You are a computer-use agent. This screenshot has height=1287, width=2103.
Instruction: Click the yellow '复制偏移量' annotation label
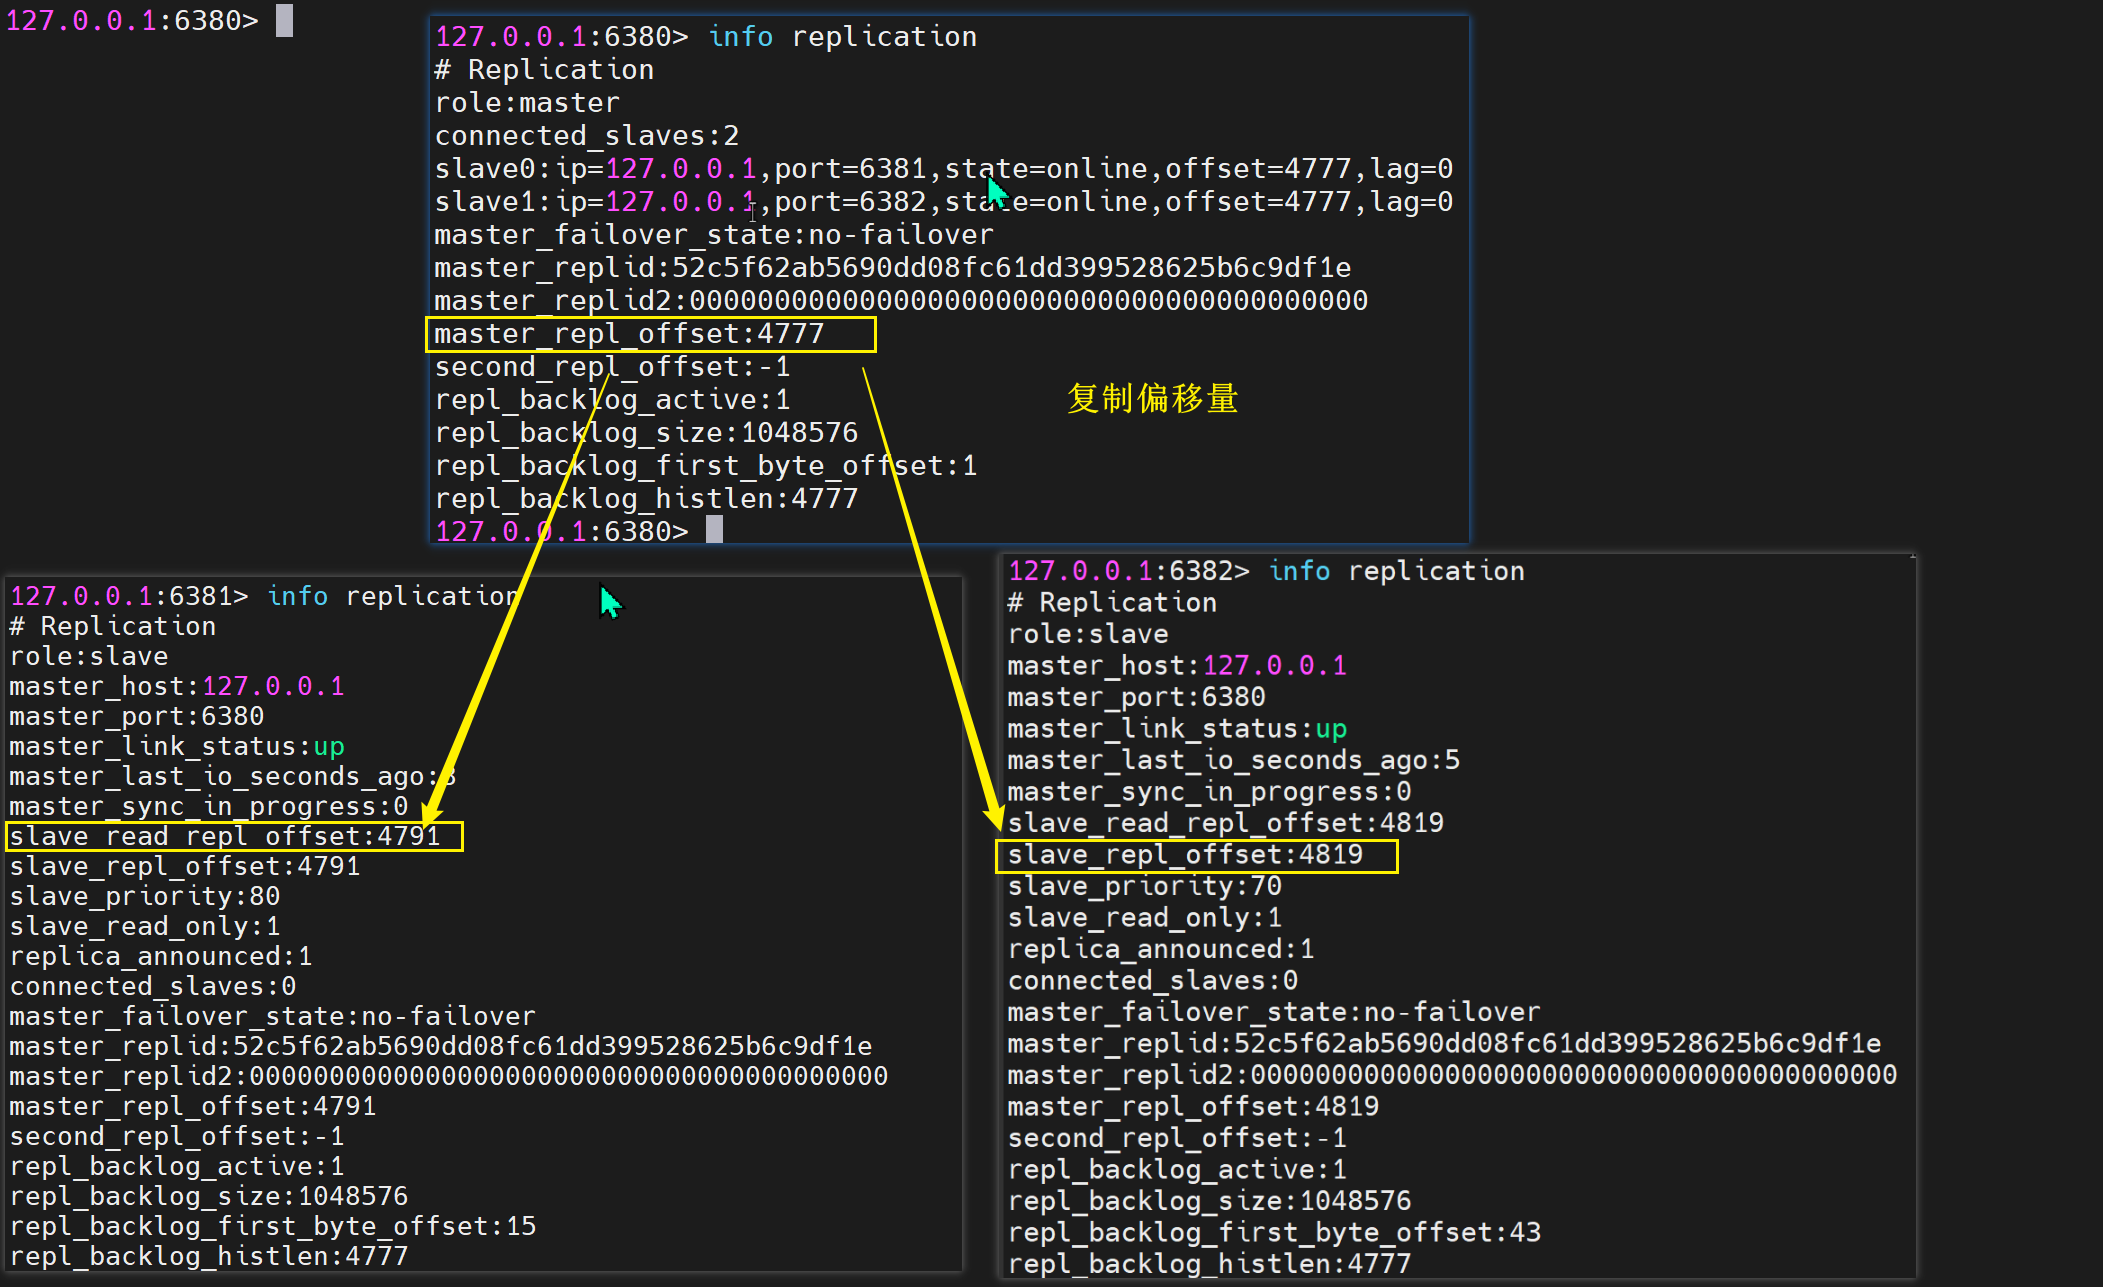1152,398
